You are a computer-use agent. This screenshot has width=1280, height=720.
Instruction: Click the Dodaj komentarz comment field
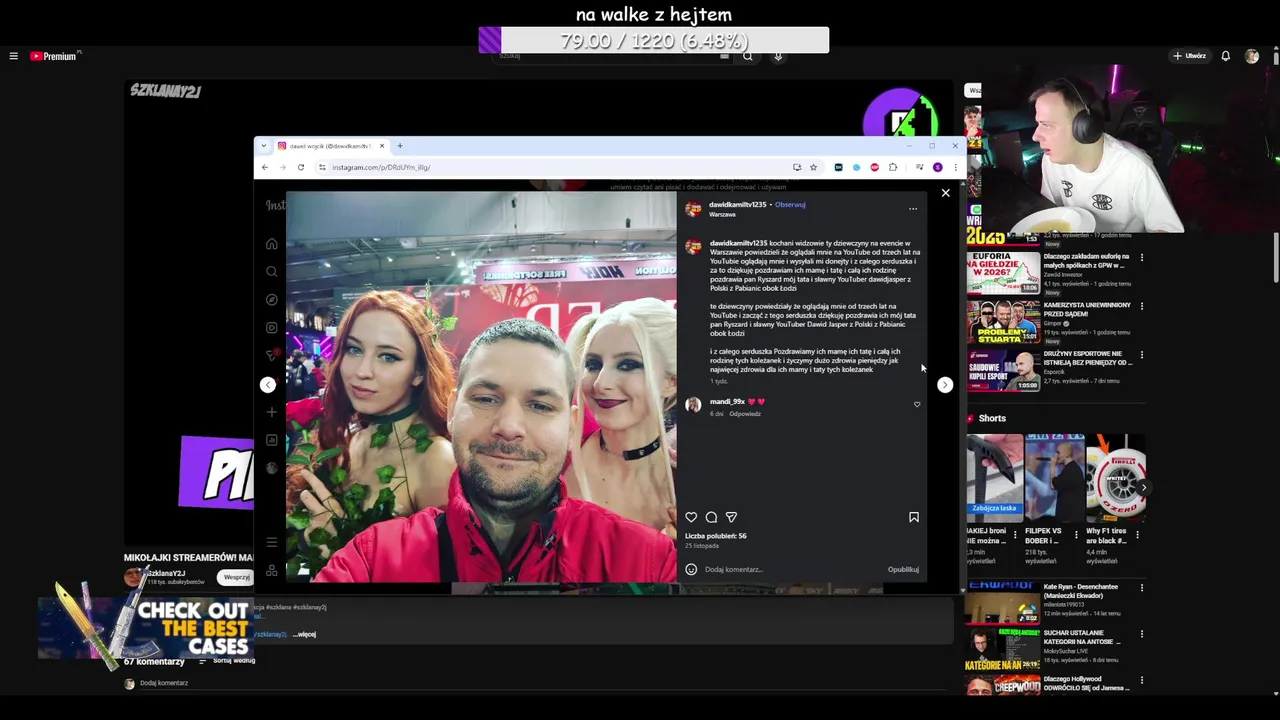coord(790,569)
